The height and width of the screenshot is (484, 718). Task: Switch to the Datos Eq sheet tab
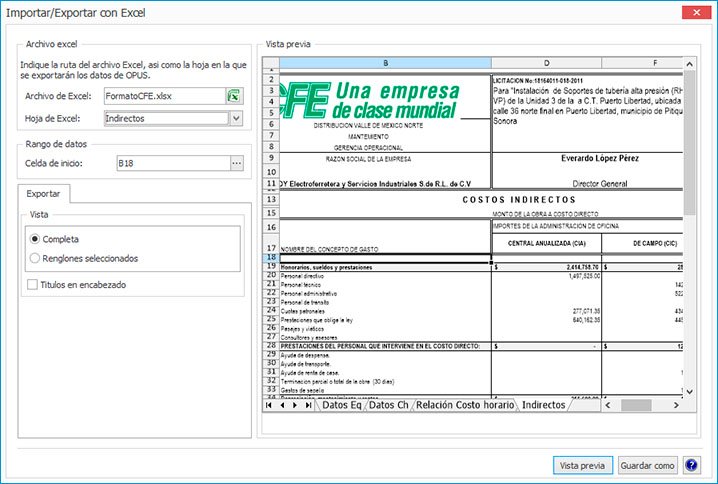pos(341,406)
